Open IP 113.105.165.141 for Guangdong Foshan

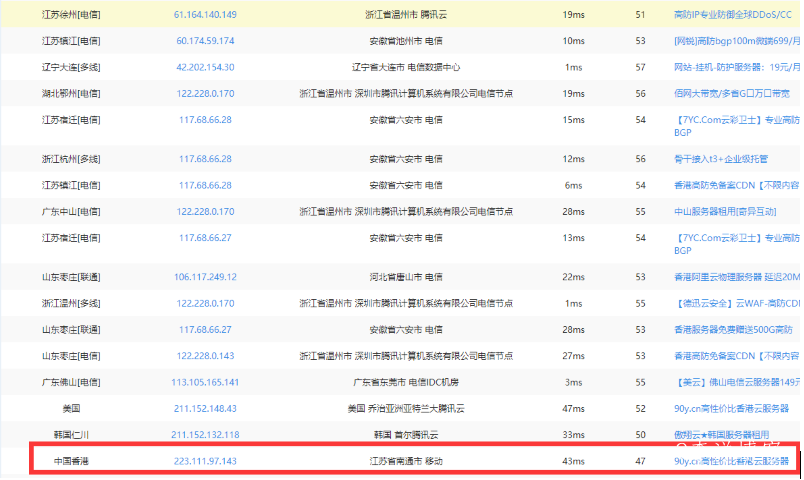point(205,382)
